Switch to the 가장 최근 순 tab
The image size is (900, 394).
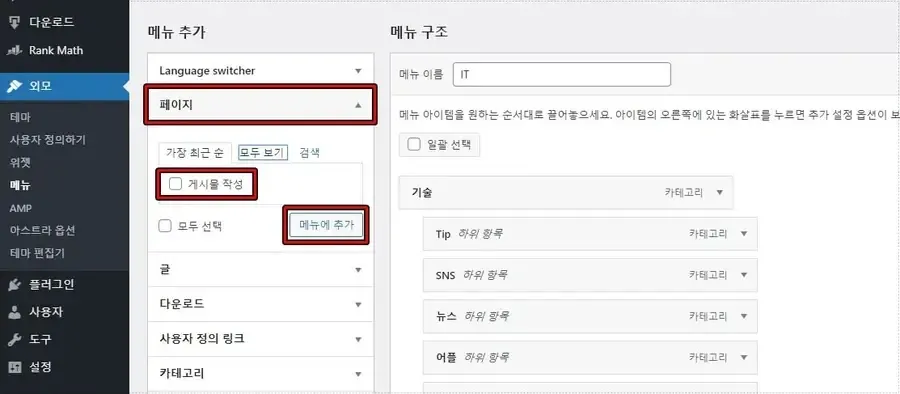195,152
